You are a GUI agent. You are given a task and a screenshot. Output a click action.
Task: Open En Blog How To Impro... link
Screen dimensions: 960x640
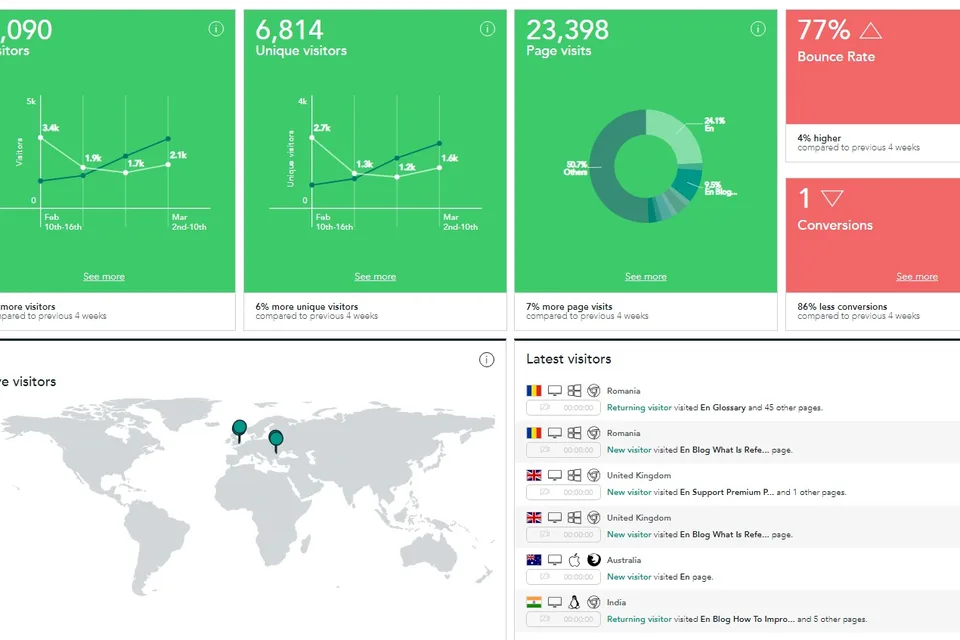[748, 619]
